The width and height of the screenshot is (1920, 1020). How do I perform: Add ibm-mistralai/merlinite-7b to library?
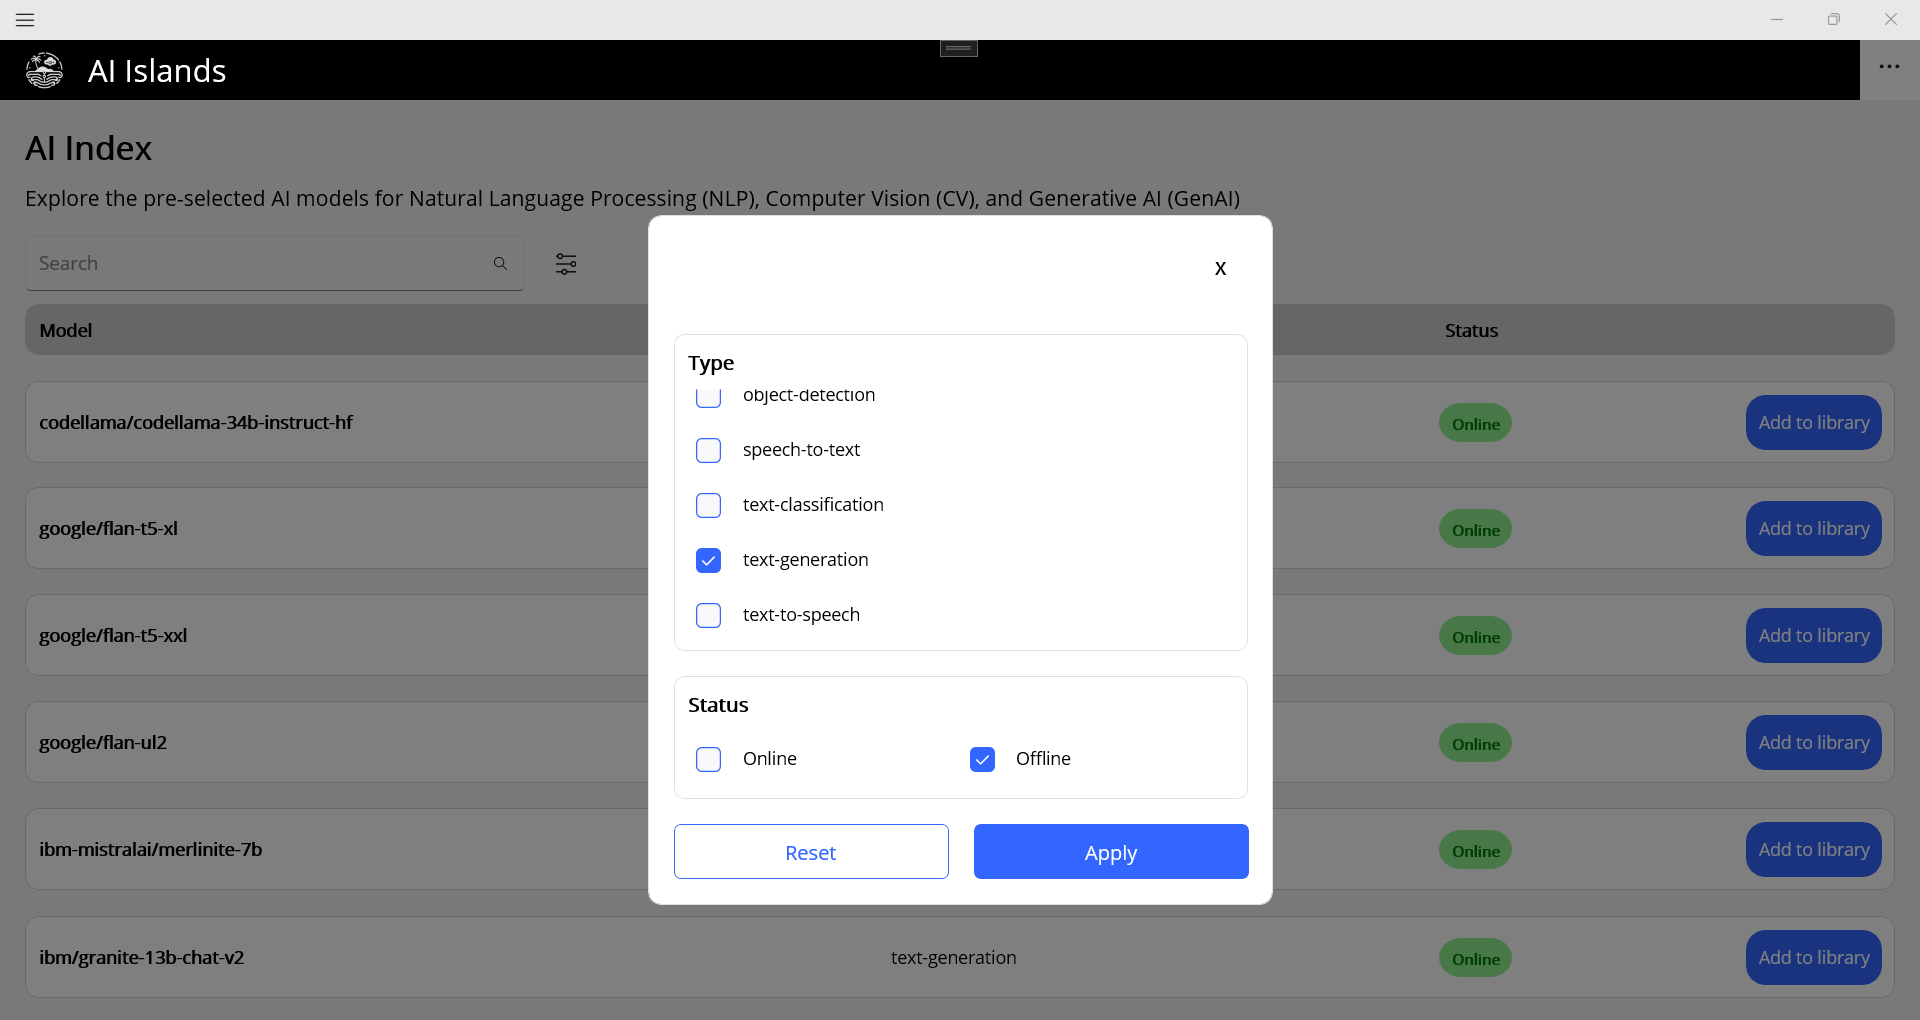coord(1814,849)
